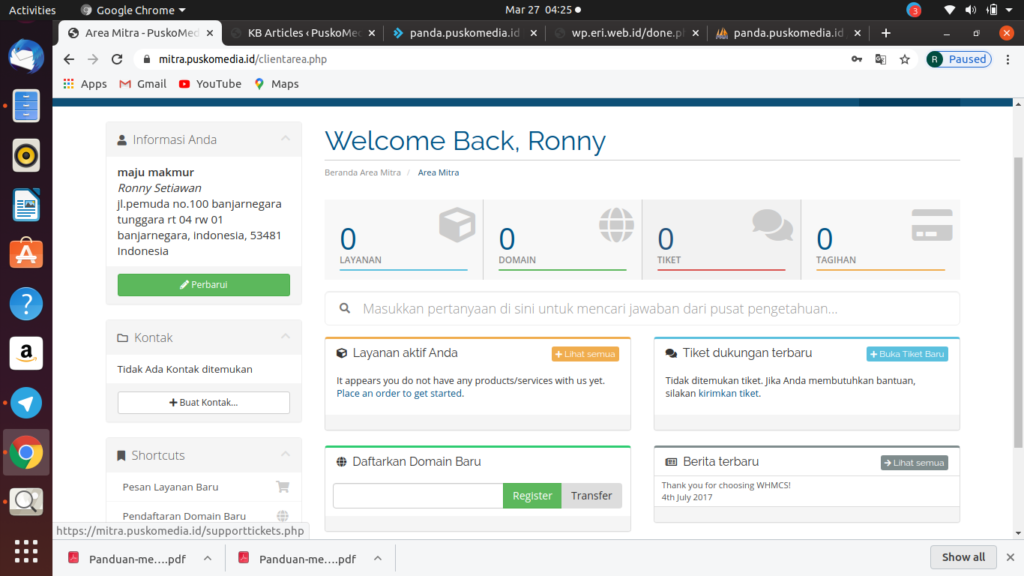Open a new Chrome tab
This screenshot has width=1024, height=576.
click(885, 33)
